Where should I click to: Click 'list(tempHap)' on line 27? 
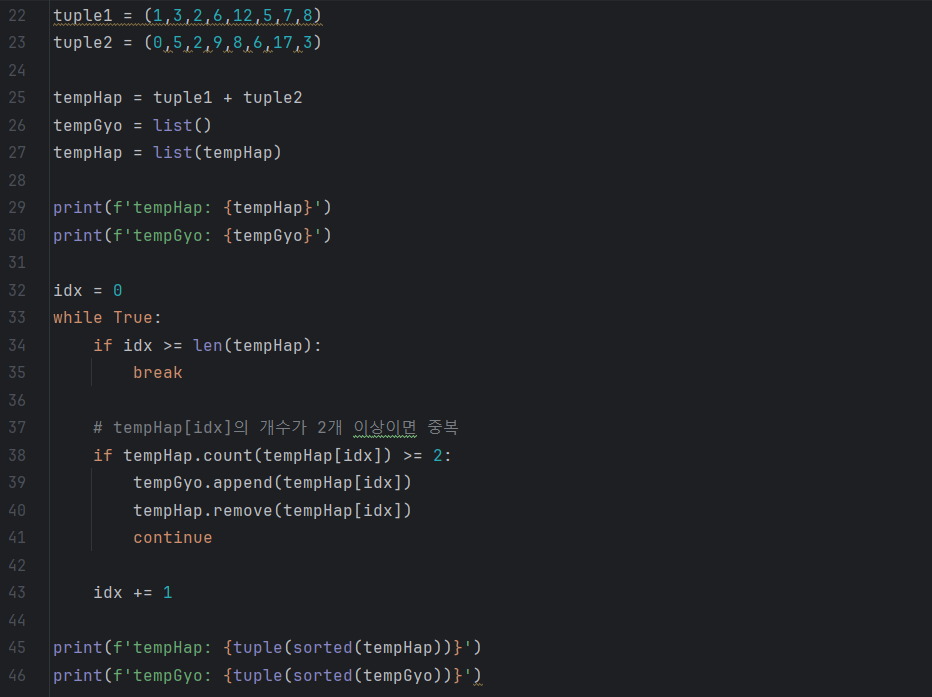pos(217,153)
